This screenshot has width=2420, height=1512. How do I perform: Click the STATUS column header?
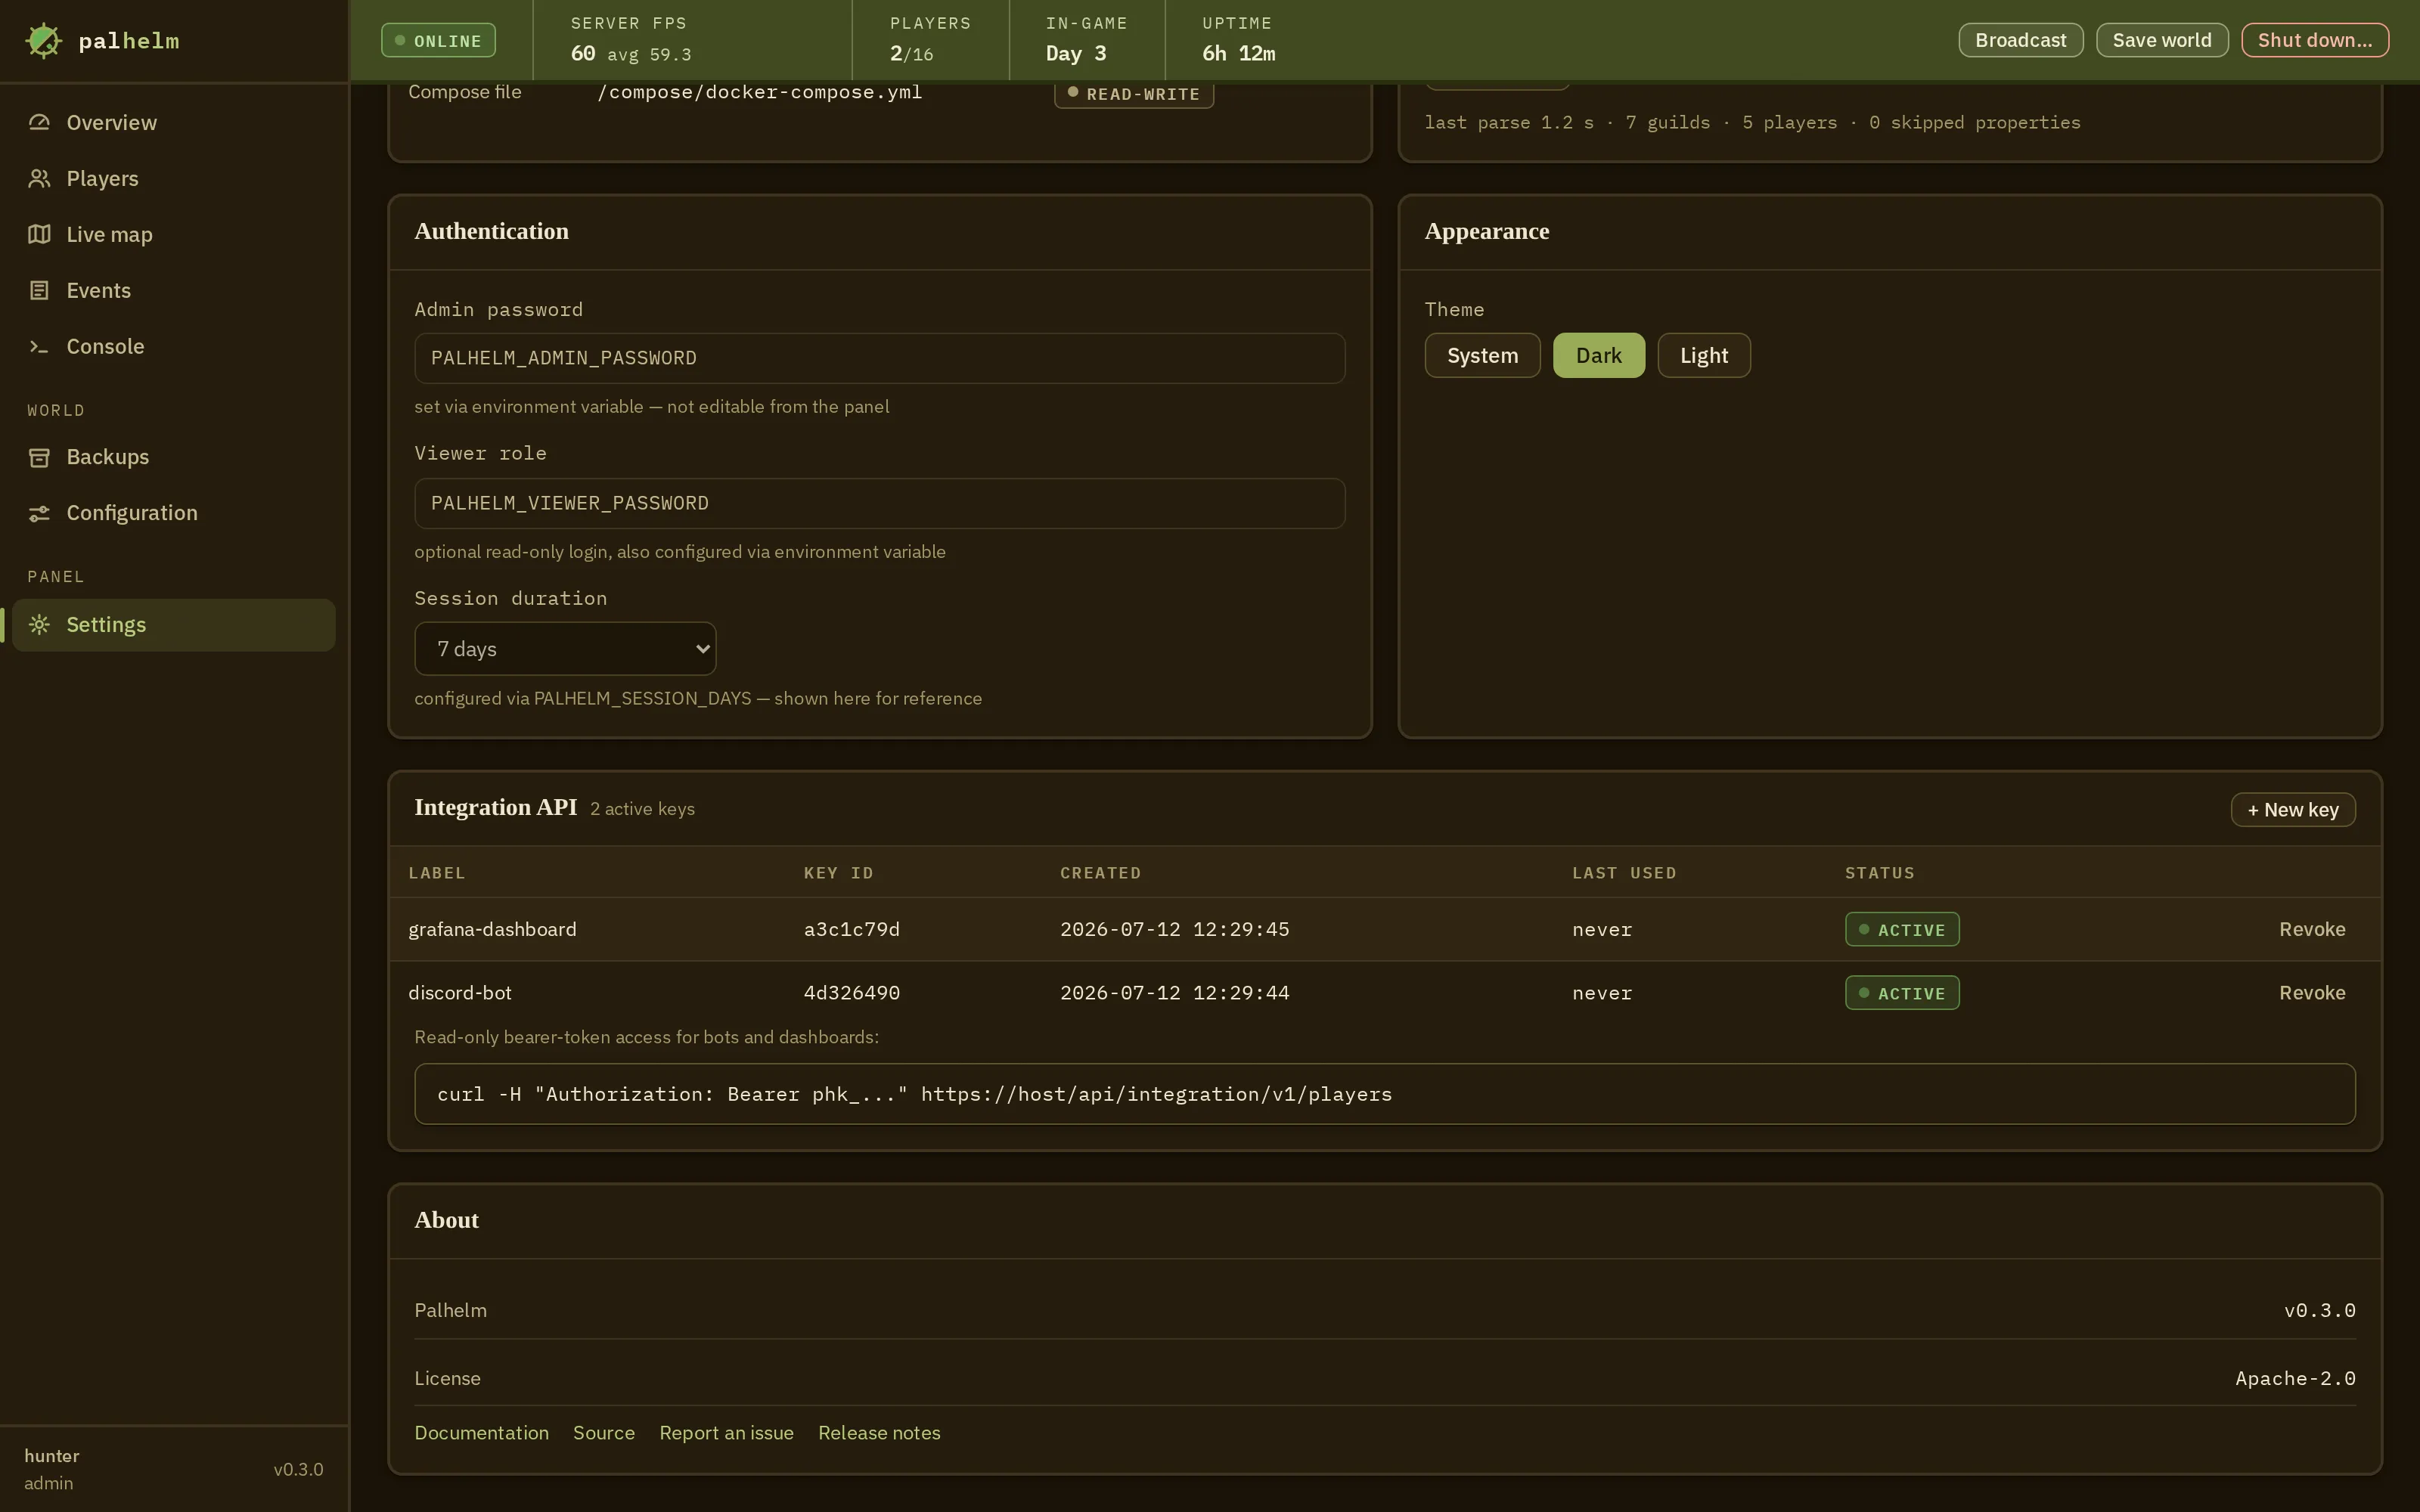1879,873
